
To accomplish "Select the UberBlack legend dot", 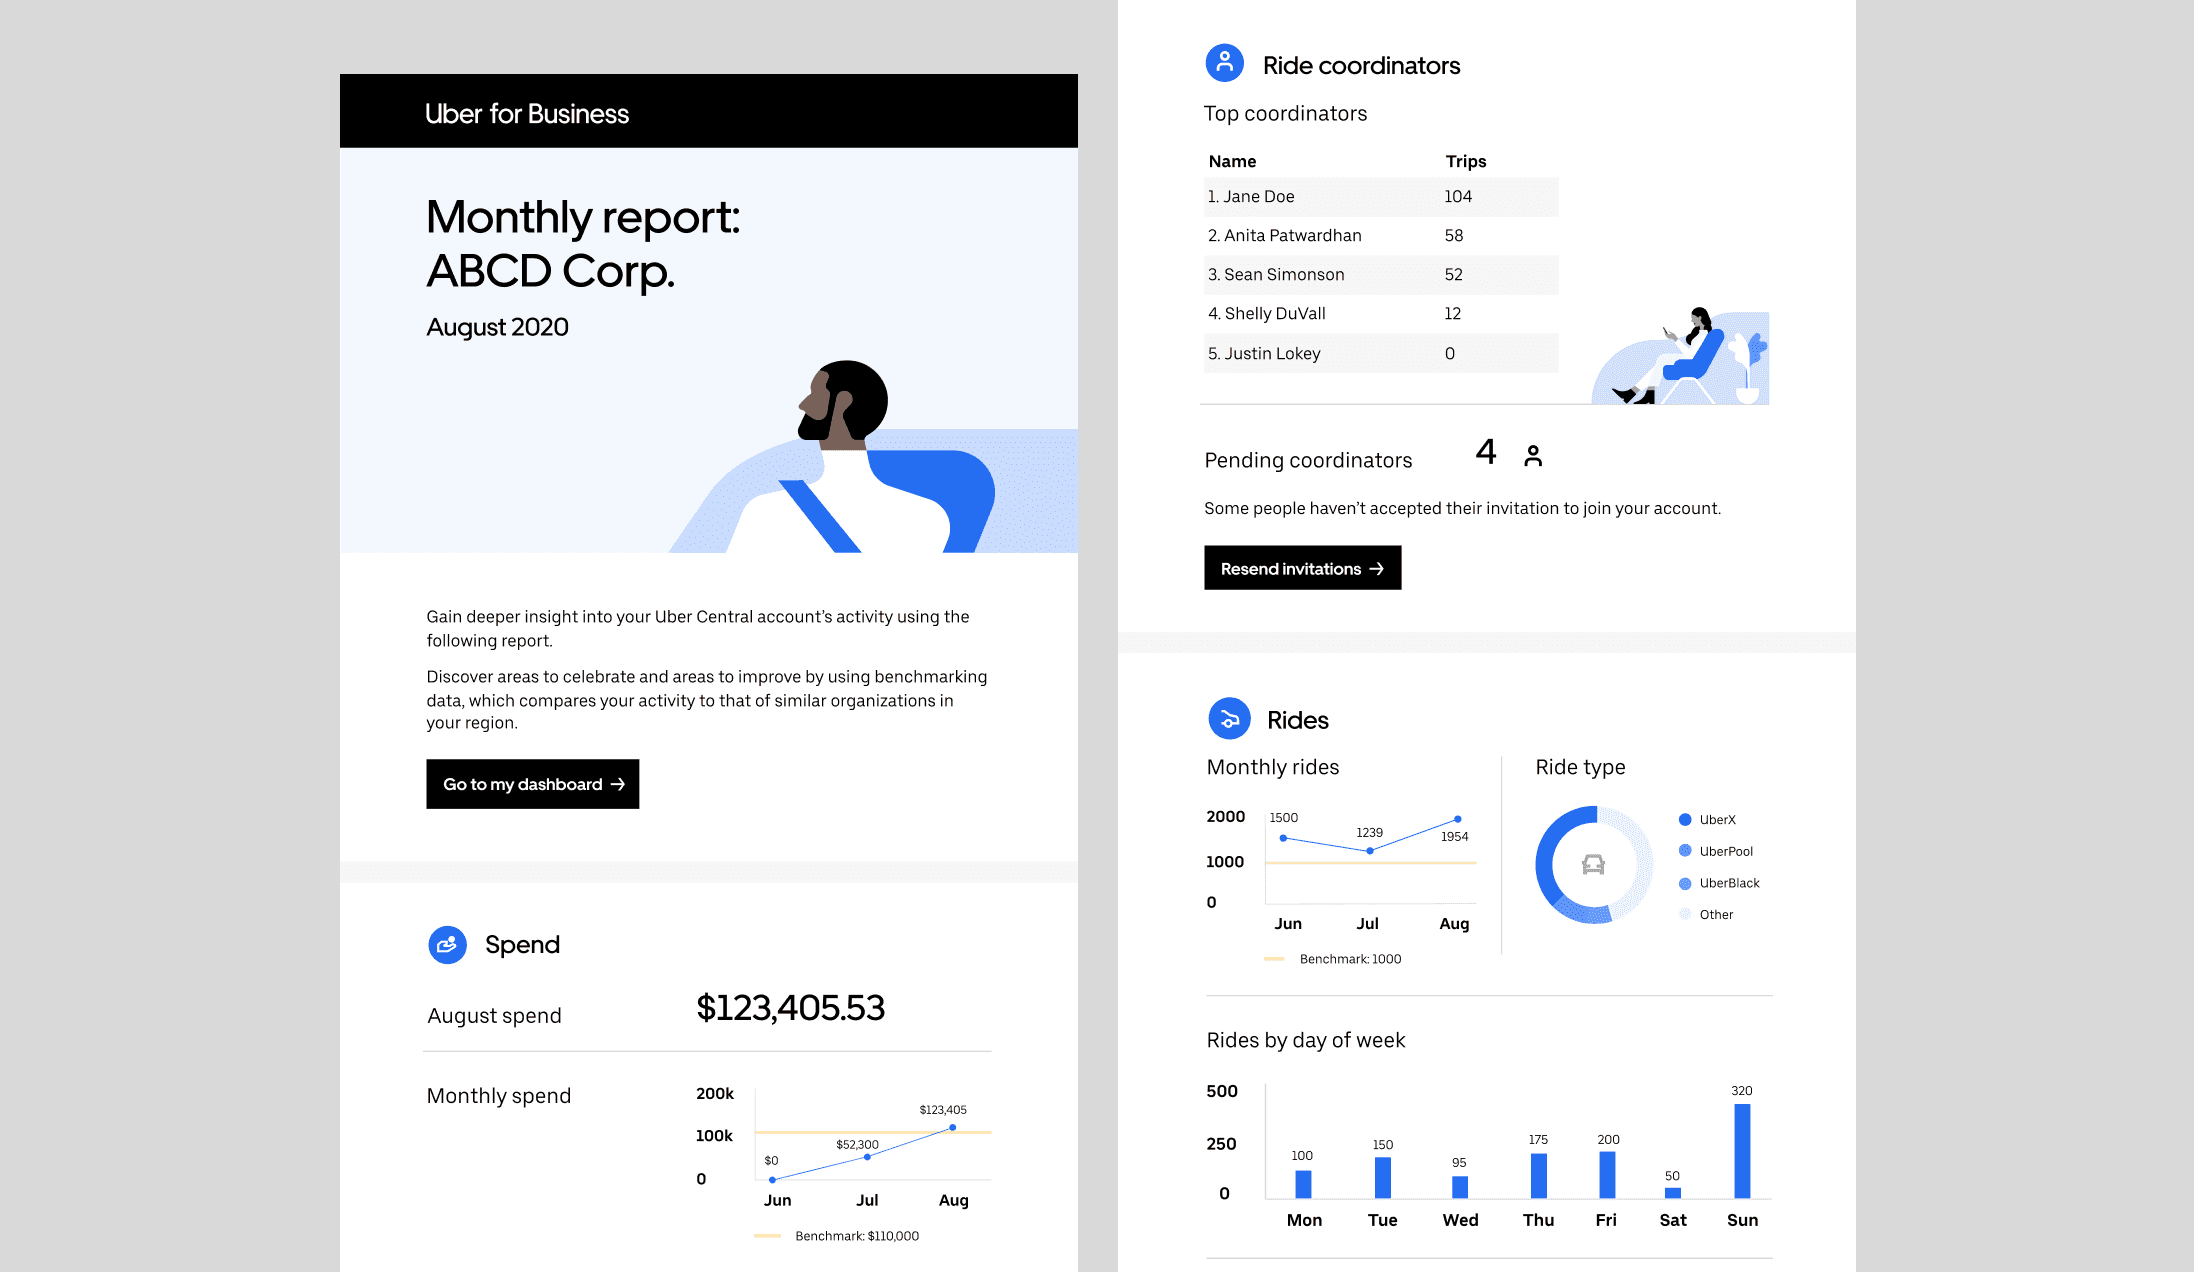I will [x=1685, y=883].
